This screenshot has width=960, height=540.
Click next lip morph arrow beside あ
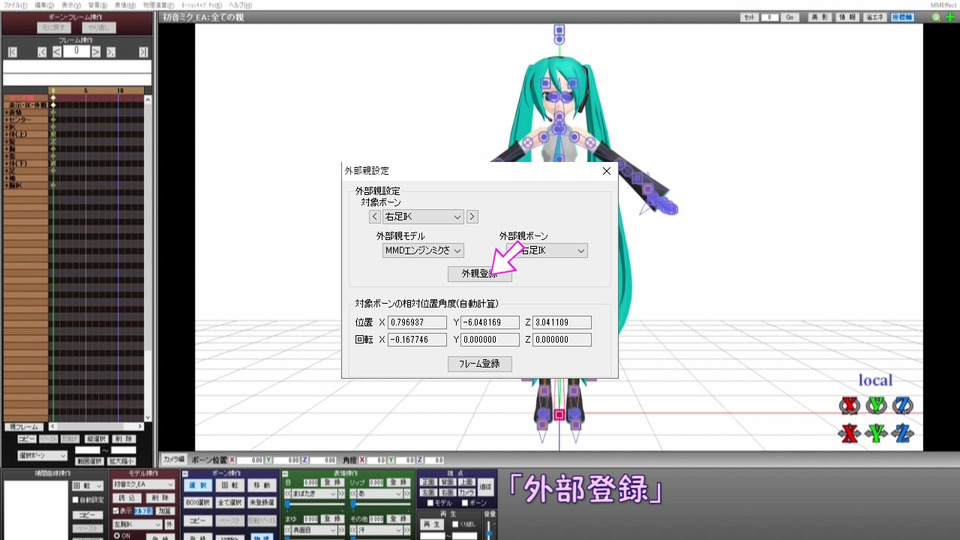[x=407, y=493]
